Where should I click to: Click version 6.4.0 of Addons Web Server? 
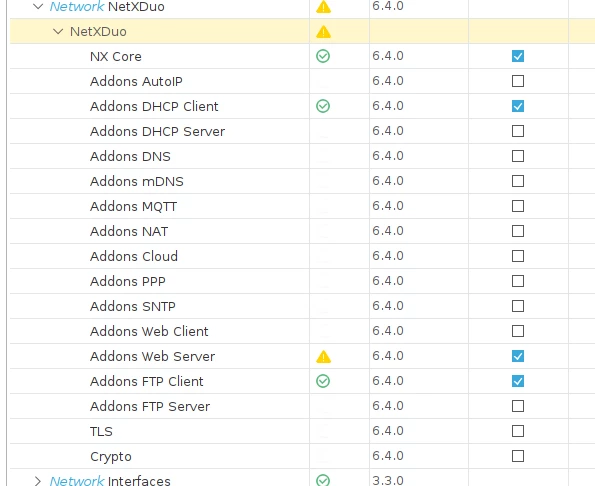click(x=388, y=356)
